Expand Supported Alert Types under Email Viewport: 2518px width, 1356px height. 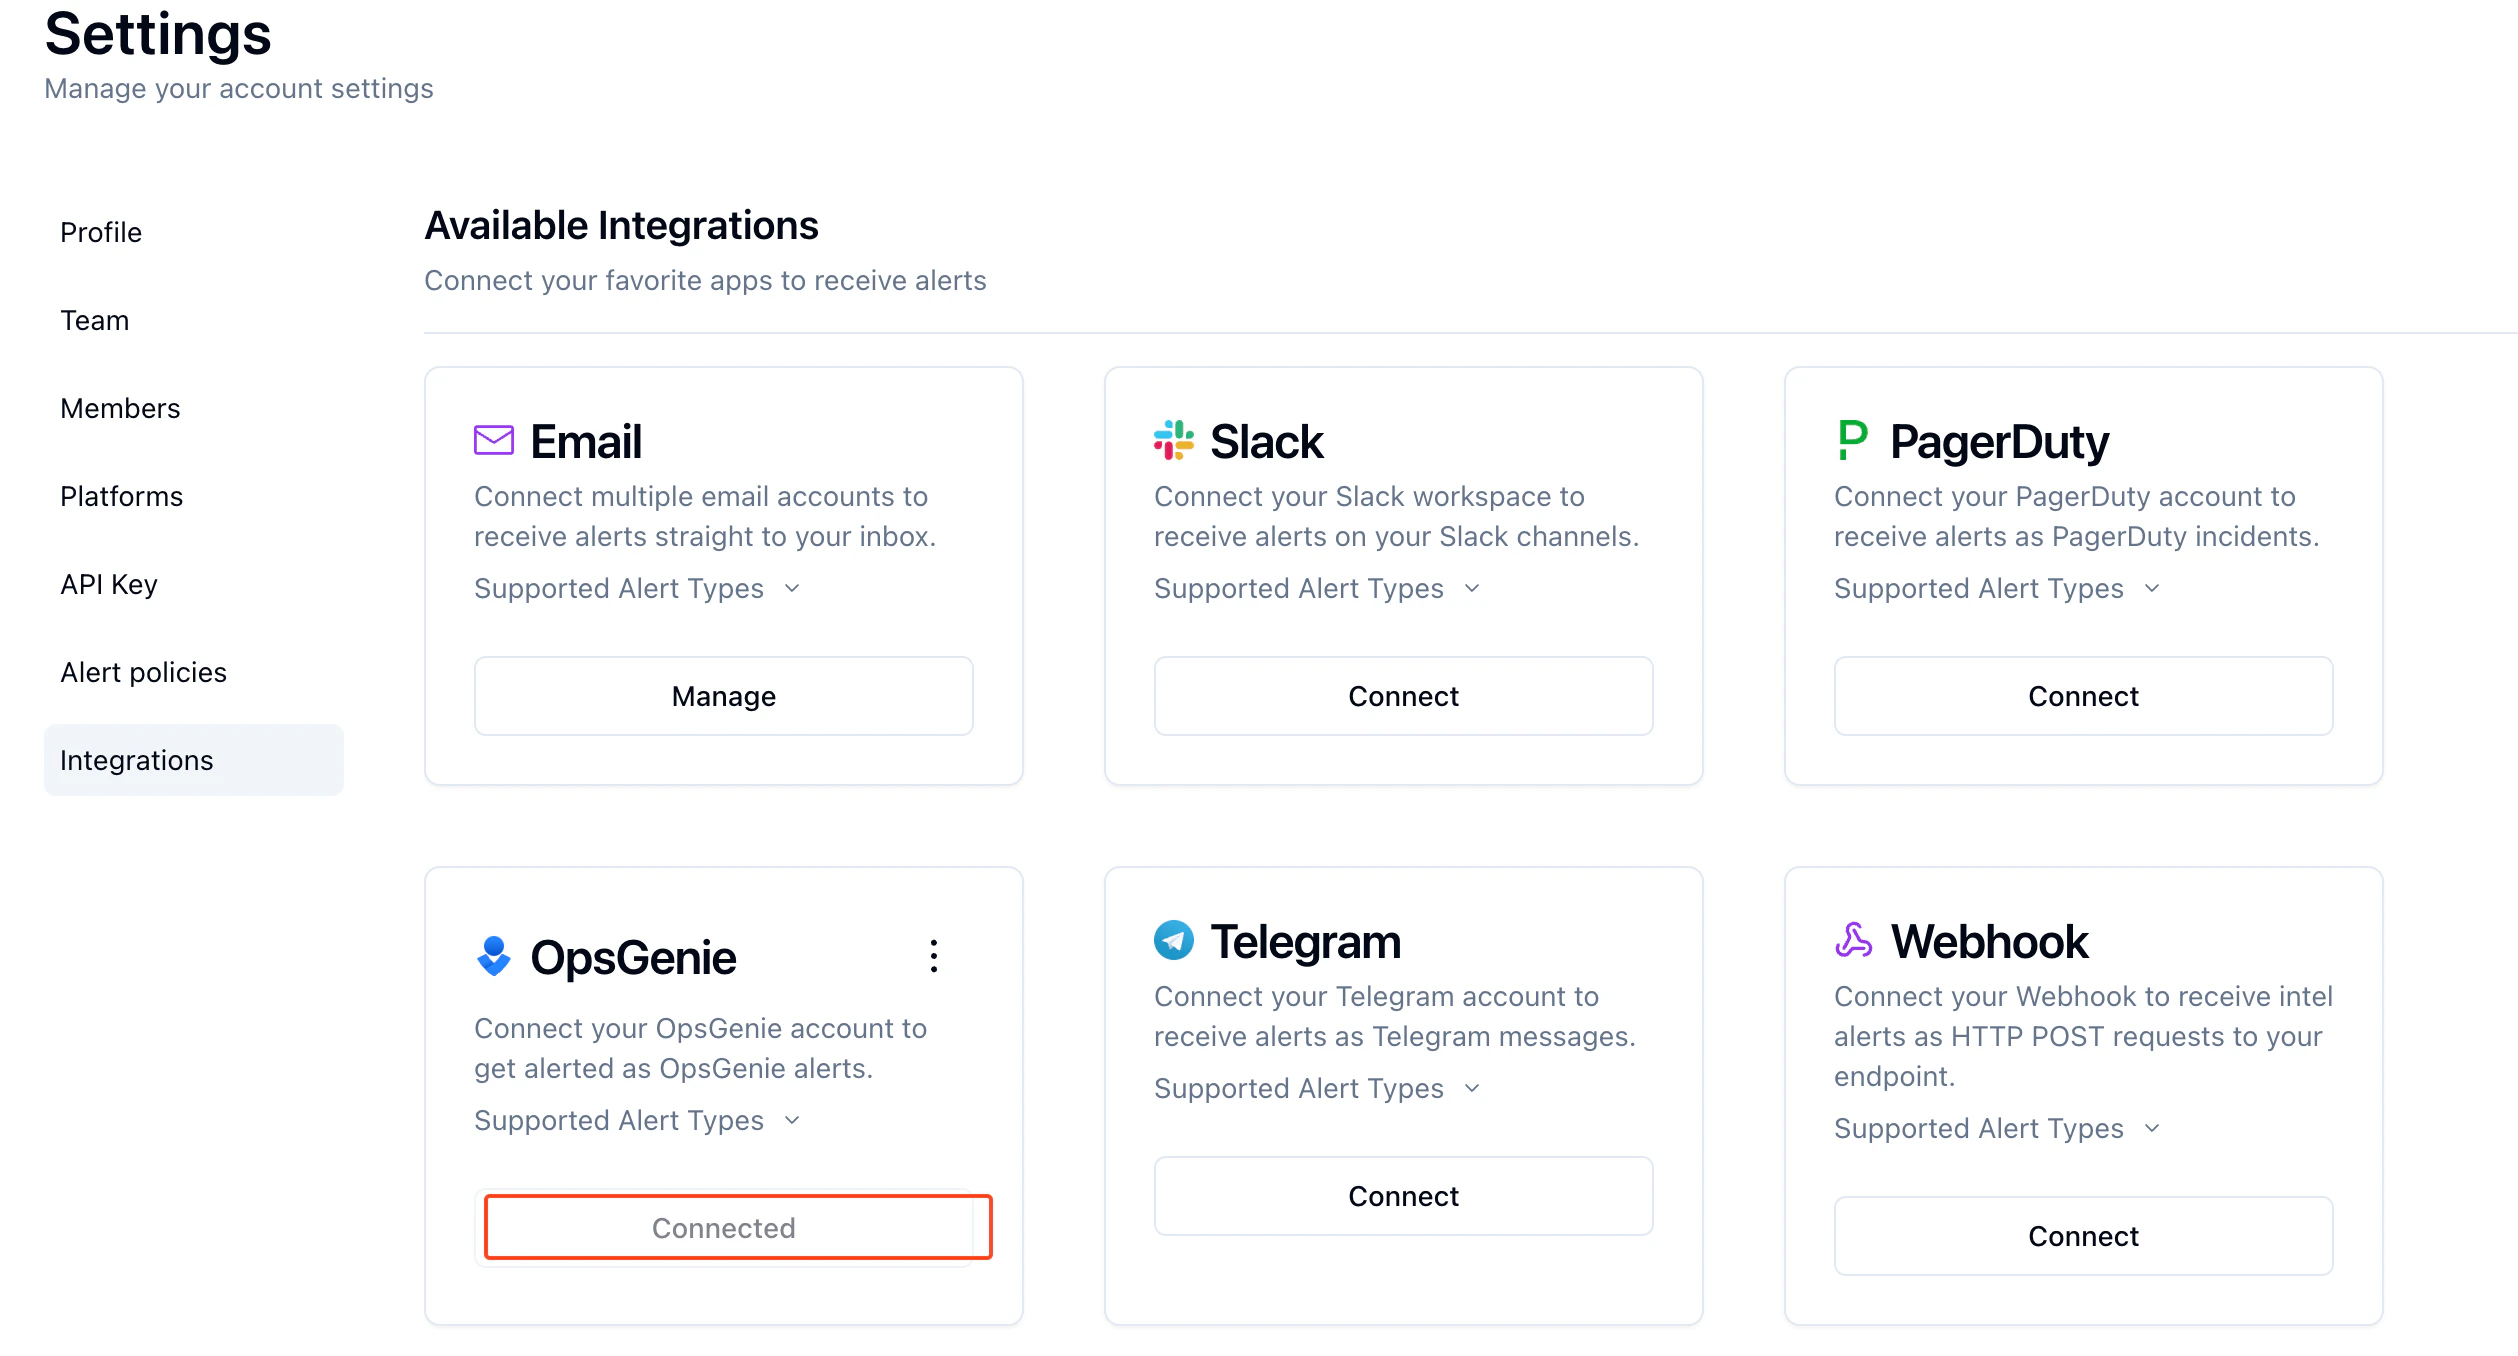point(637,588)
